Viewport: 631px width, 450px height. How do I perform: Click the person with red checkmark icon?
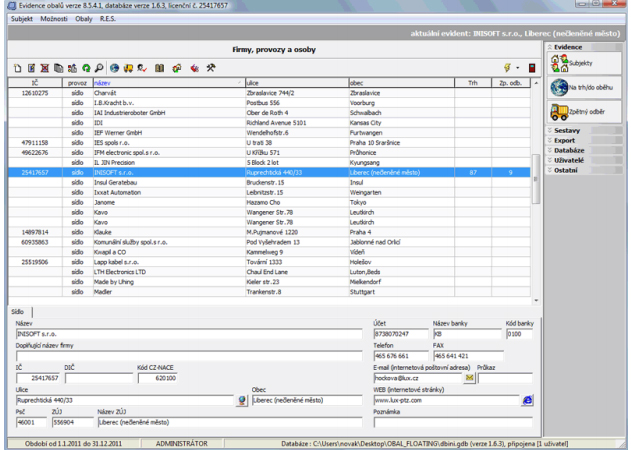tap(142, 68)
